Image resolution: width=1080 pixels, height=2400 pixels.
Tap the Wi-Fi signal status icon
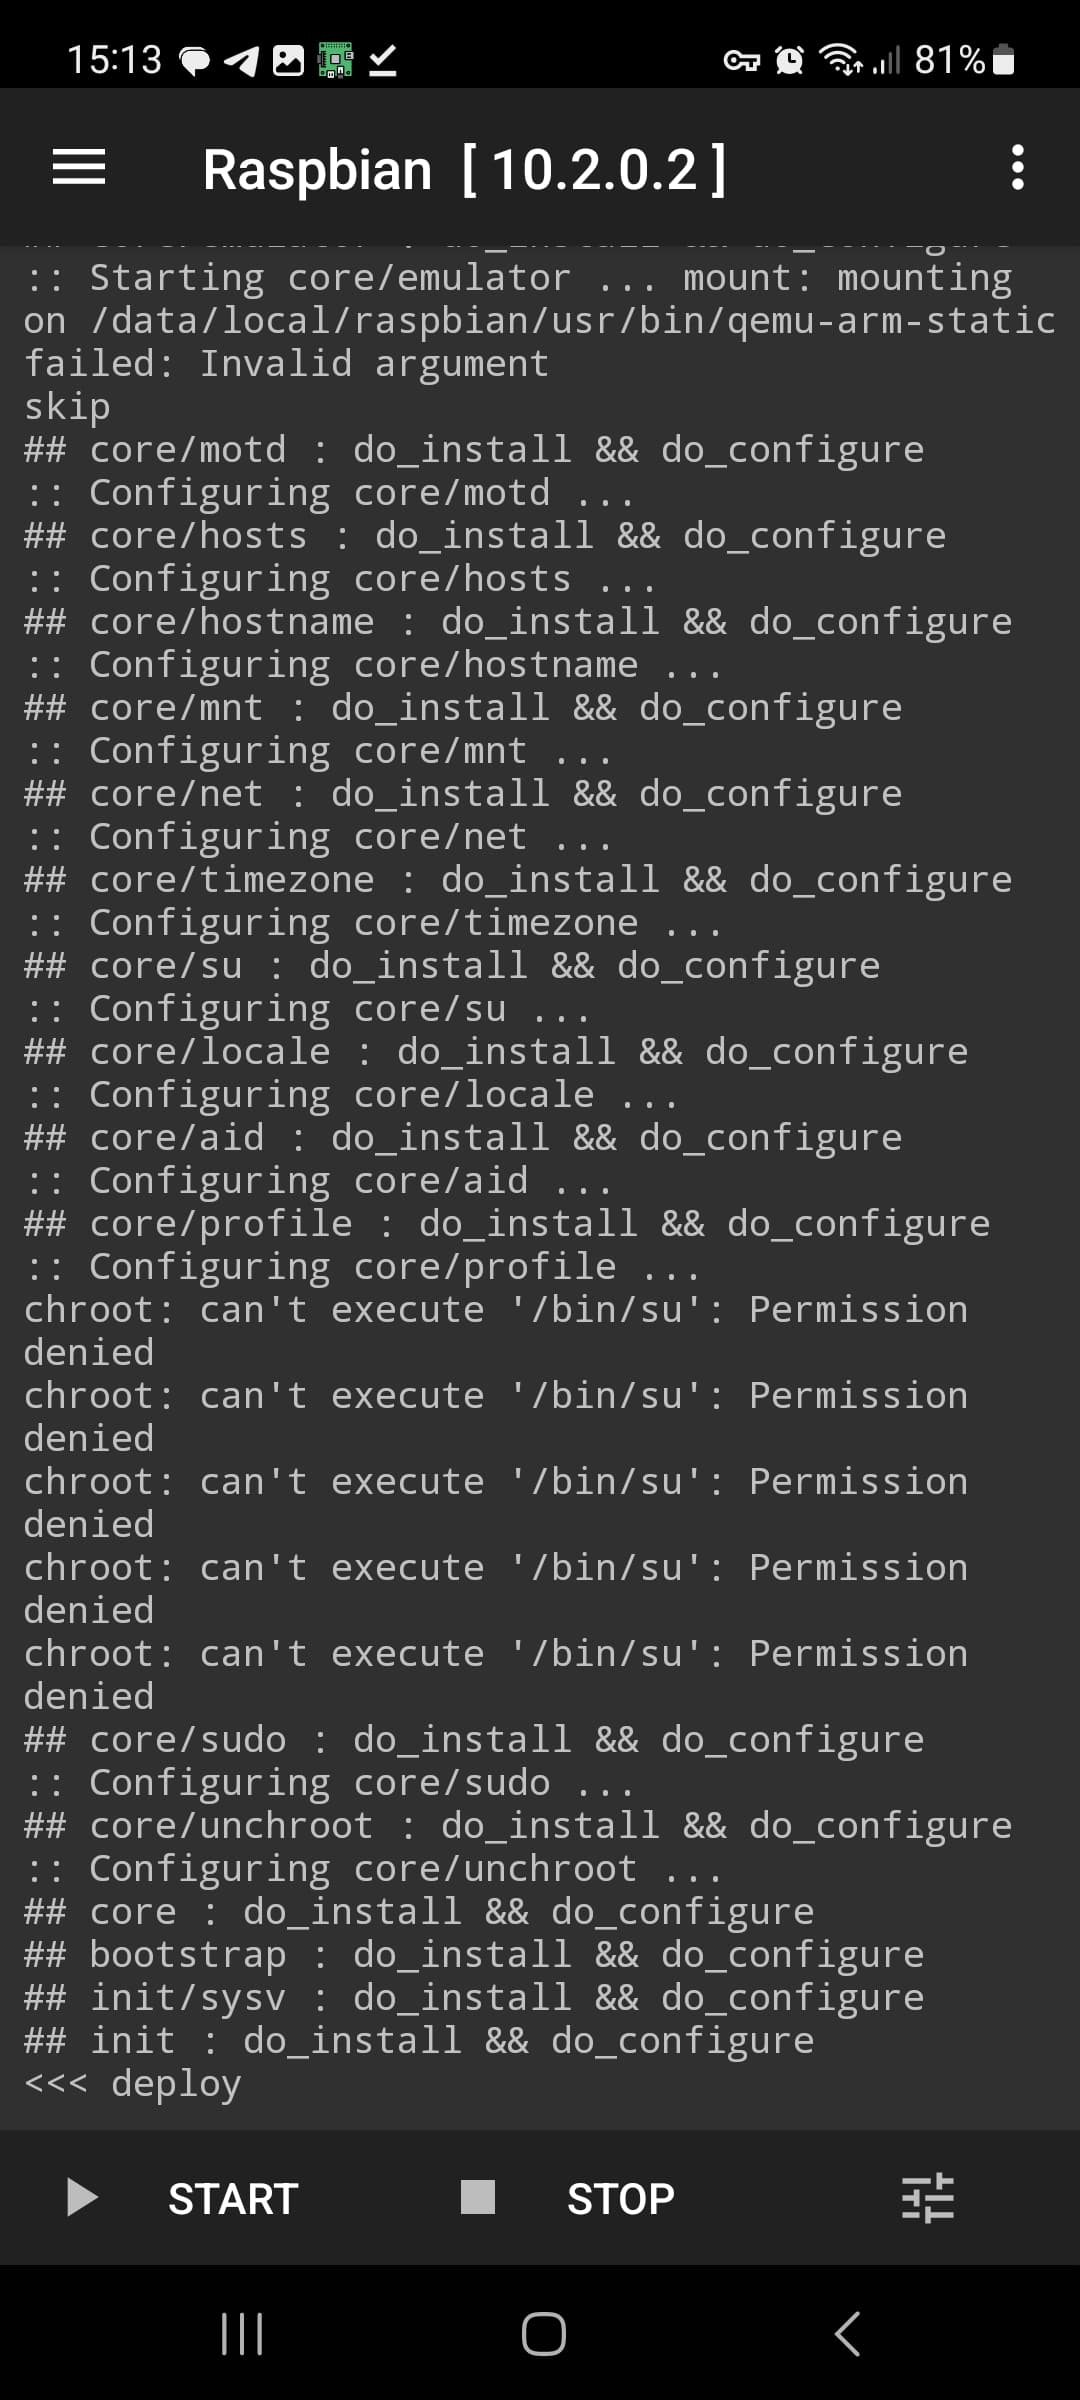[x=840, y=60]
